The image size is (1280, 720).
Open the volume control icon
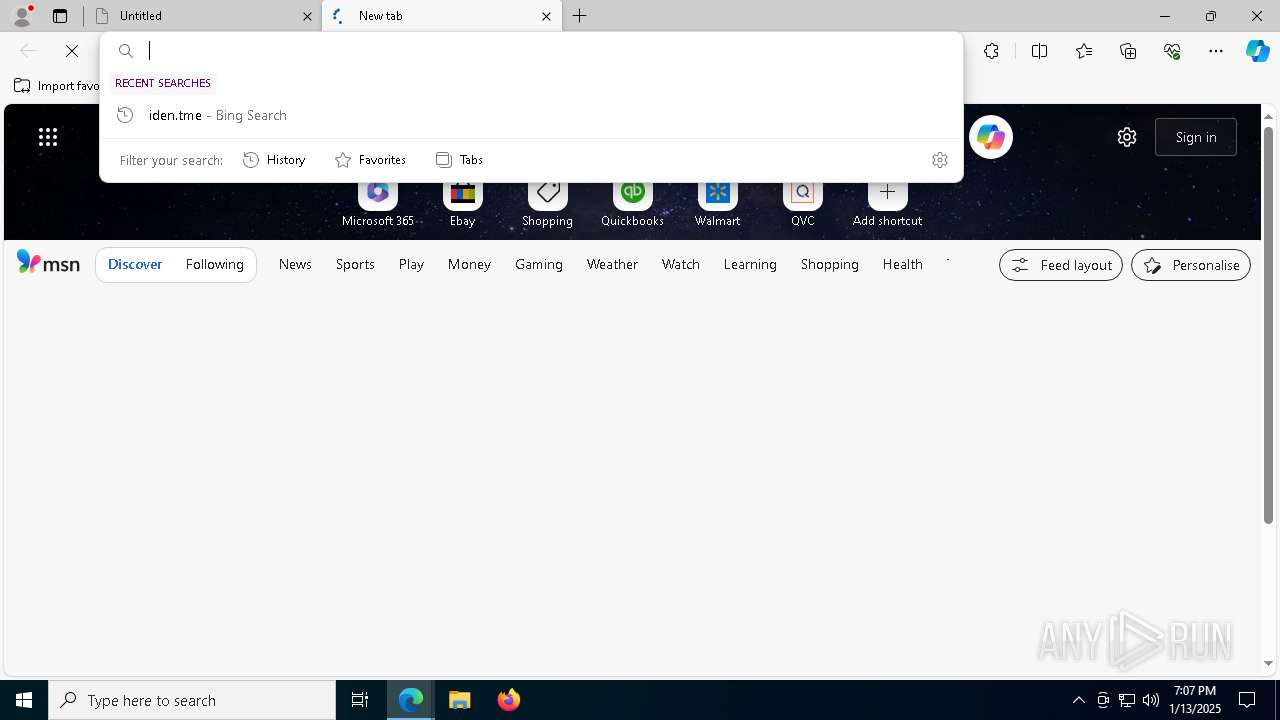pyautogui.click(x=1151, y=700)
